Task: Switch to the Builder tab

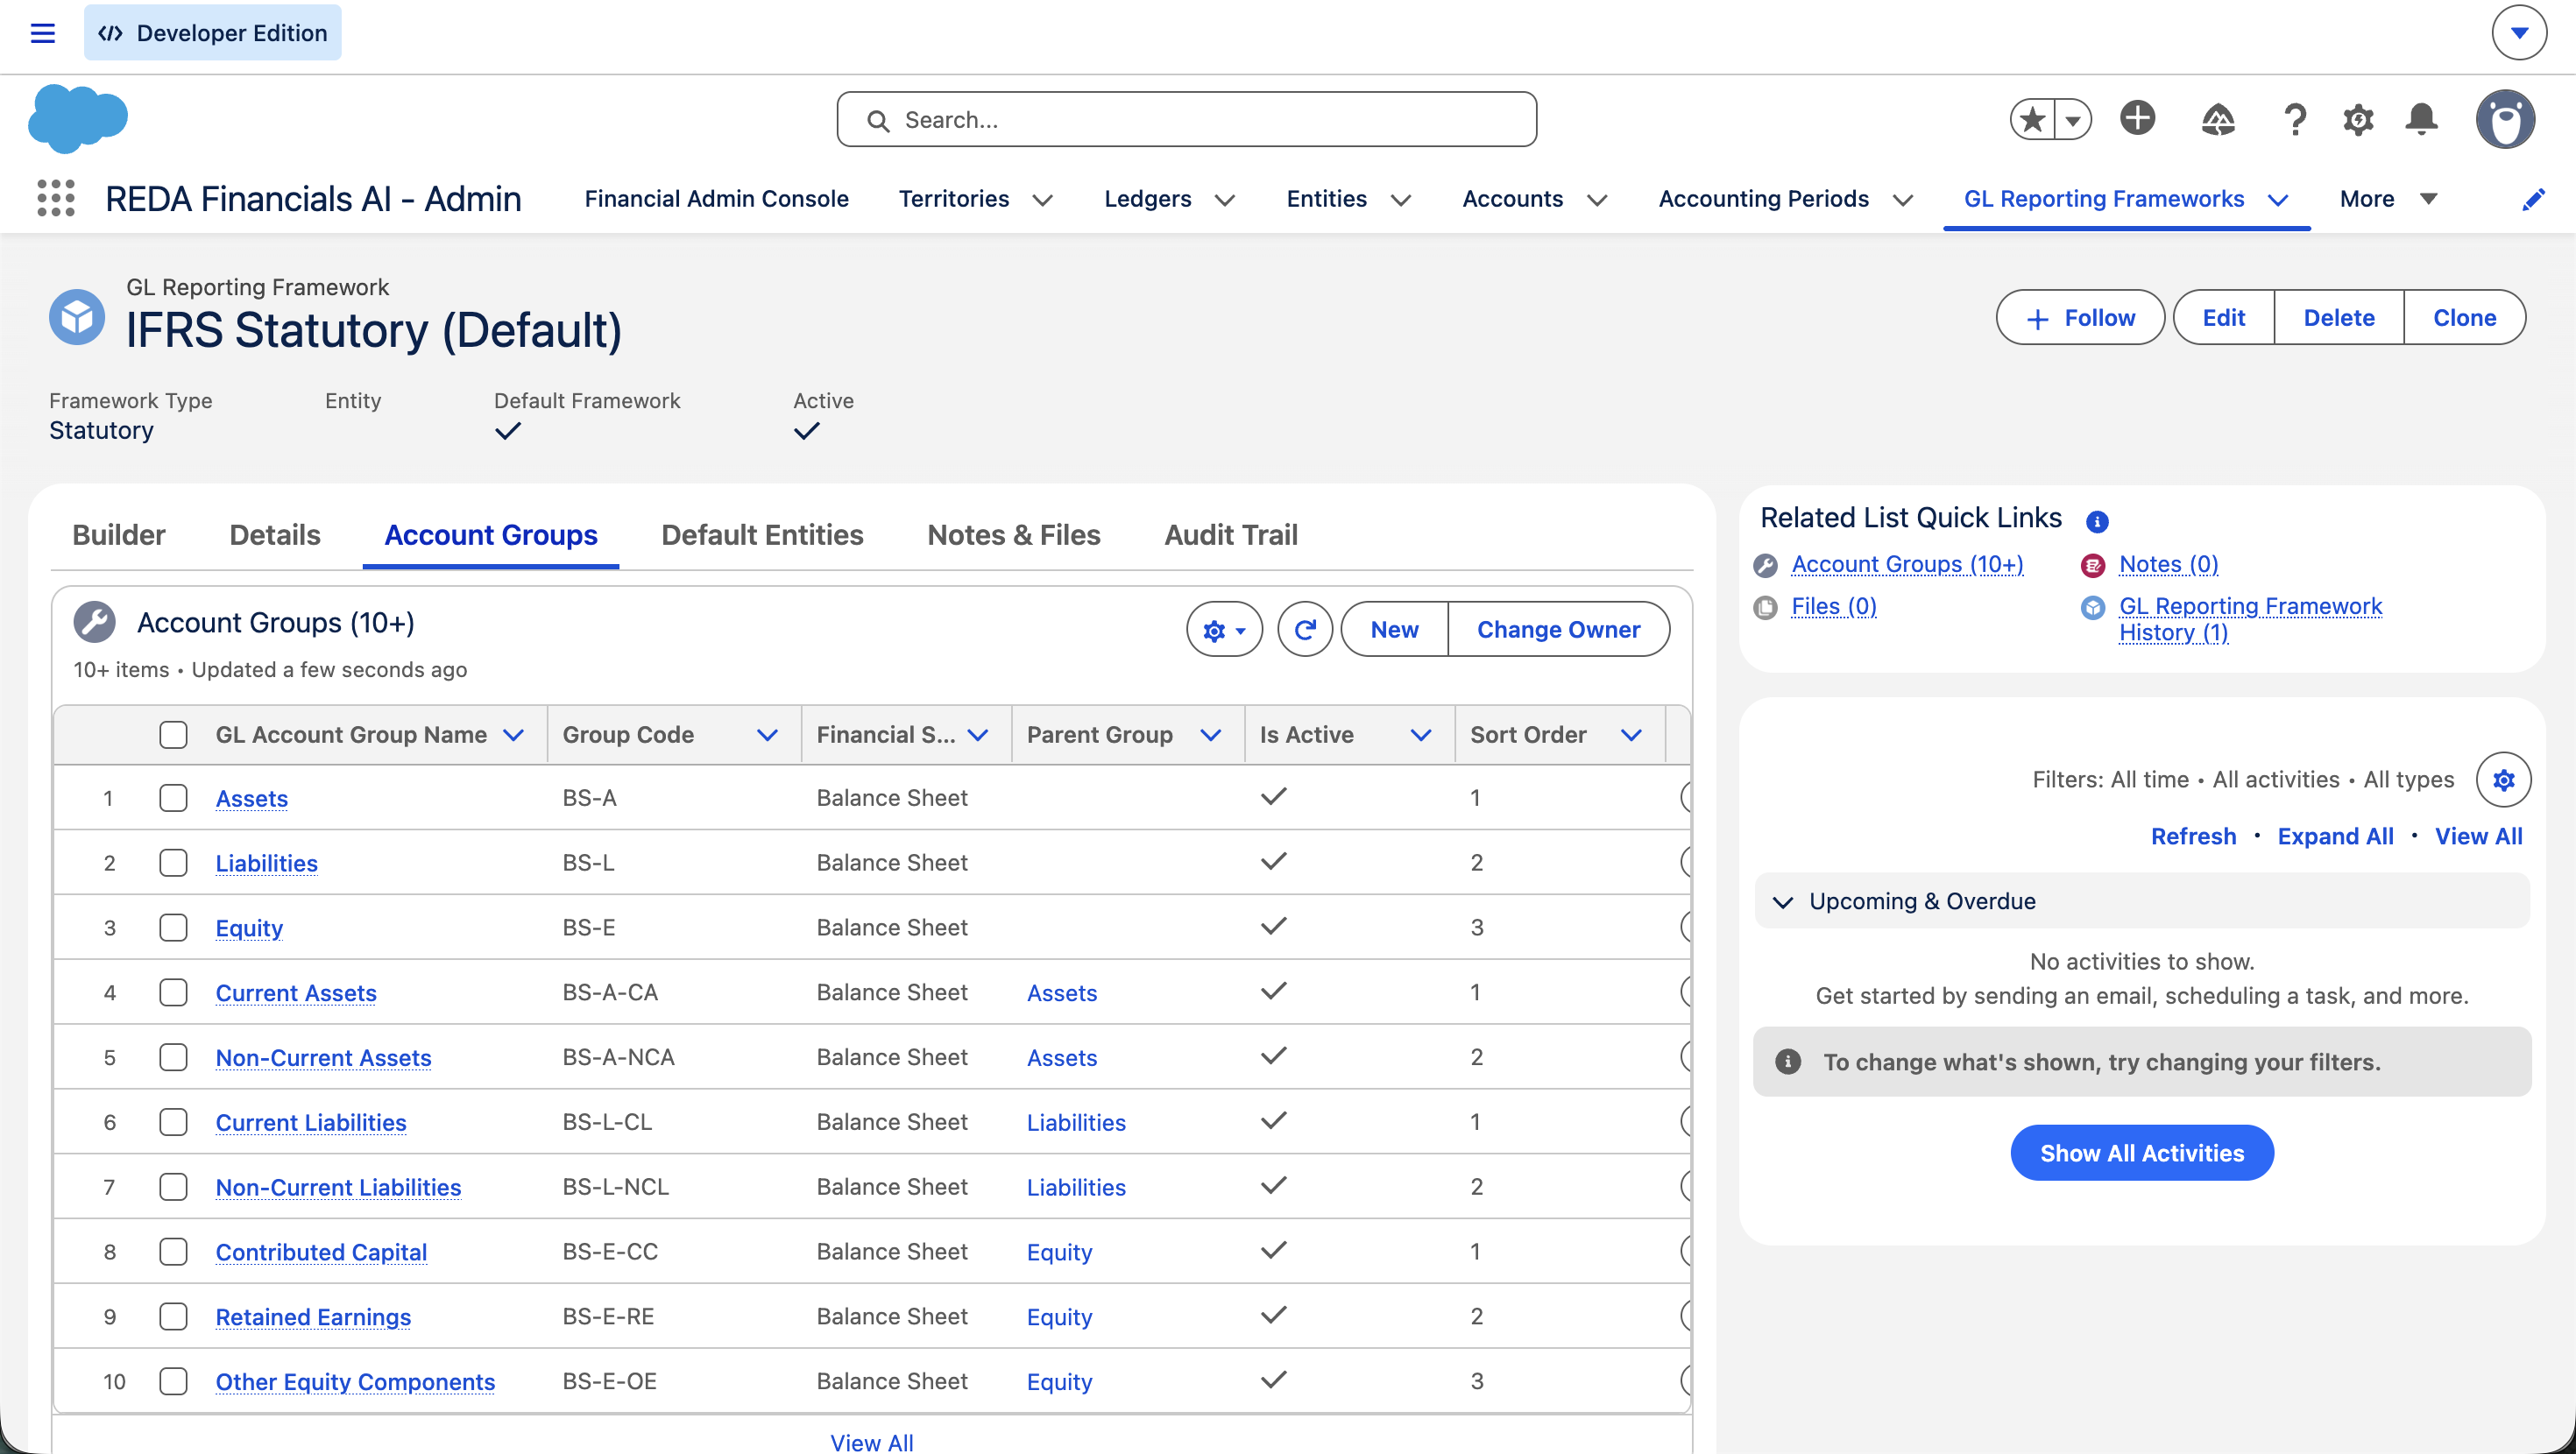Action: pos(119,535)
